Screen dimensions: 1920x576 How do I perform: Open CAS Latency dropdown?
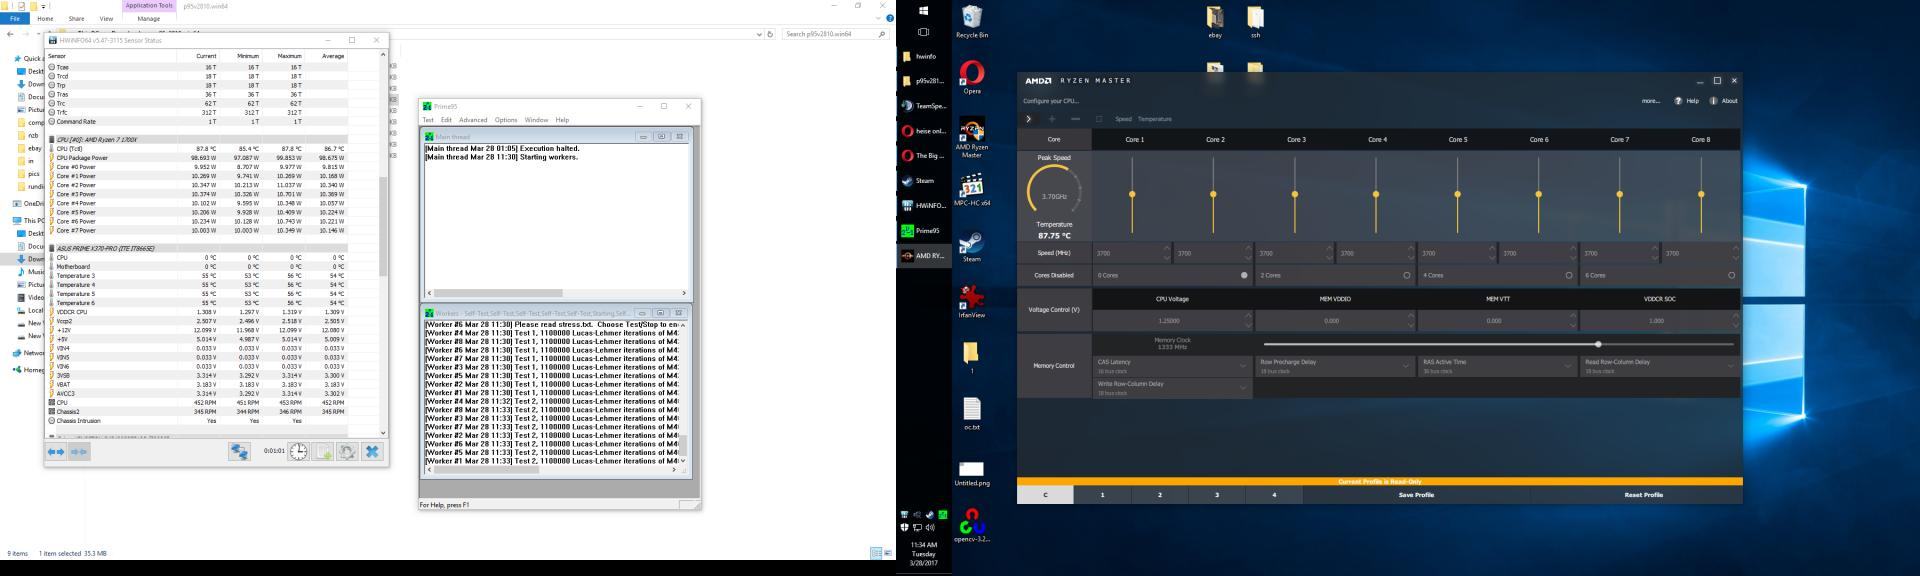pyautogui.click(x=1173, y=366)
